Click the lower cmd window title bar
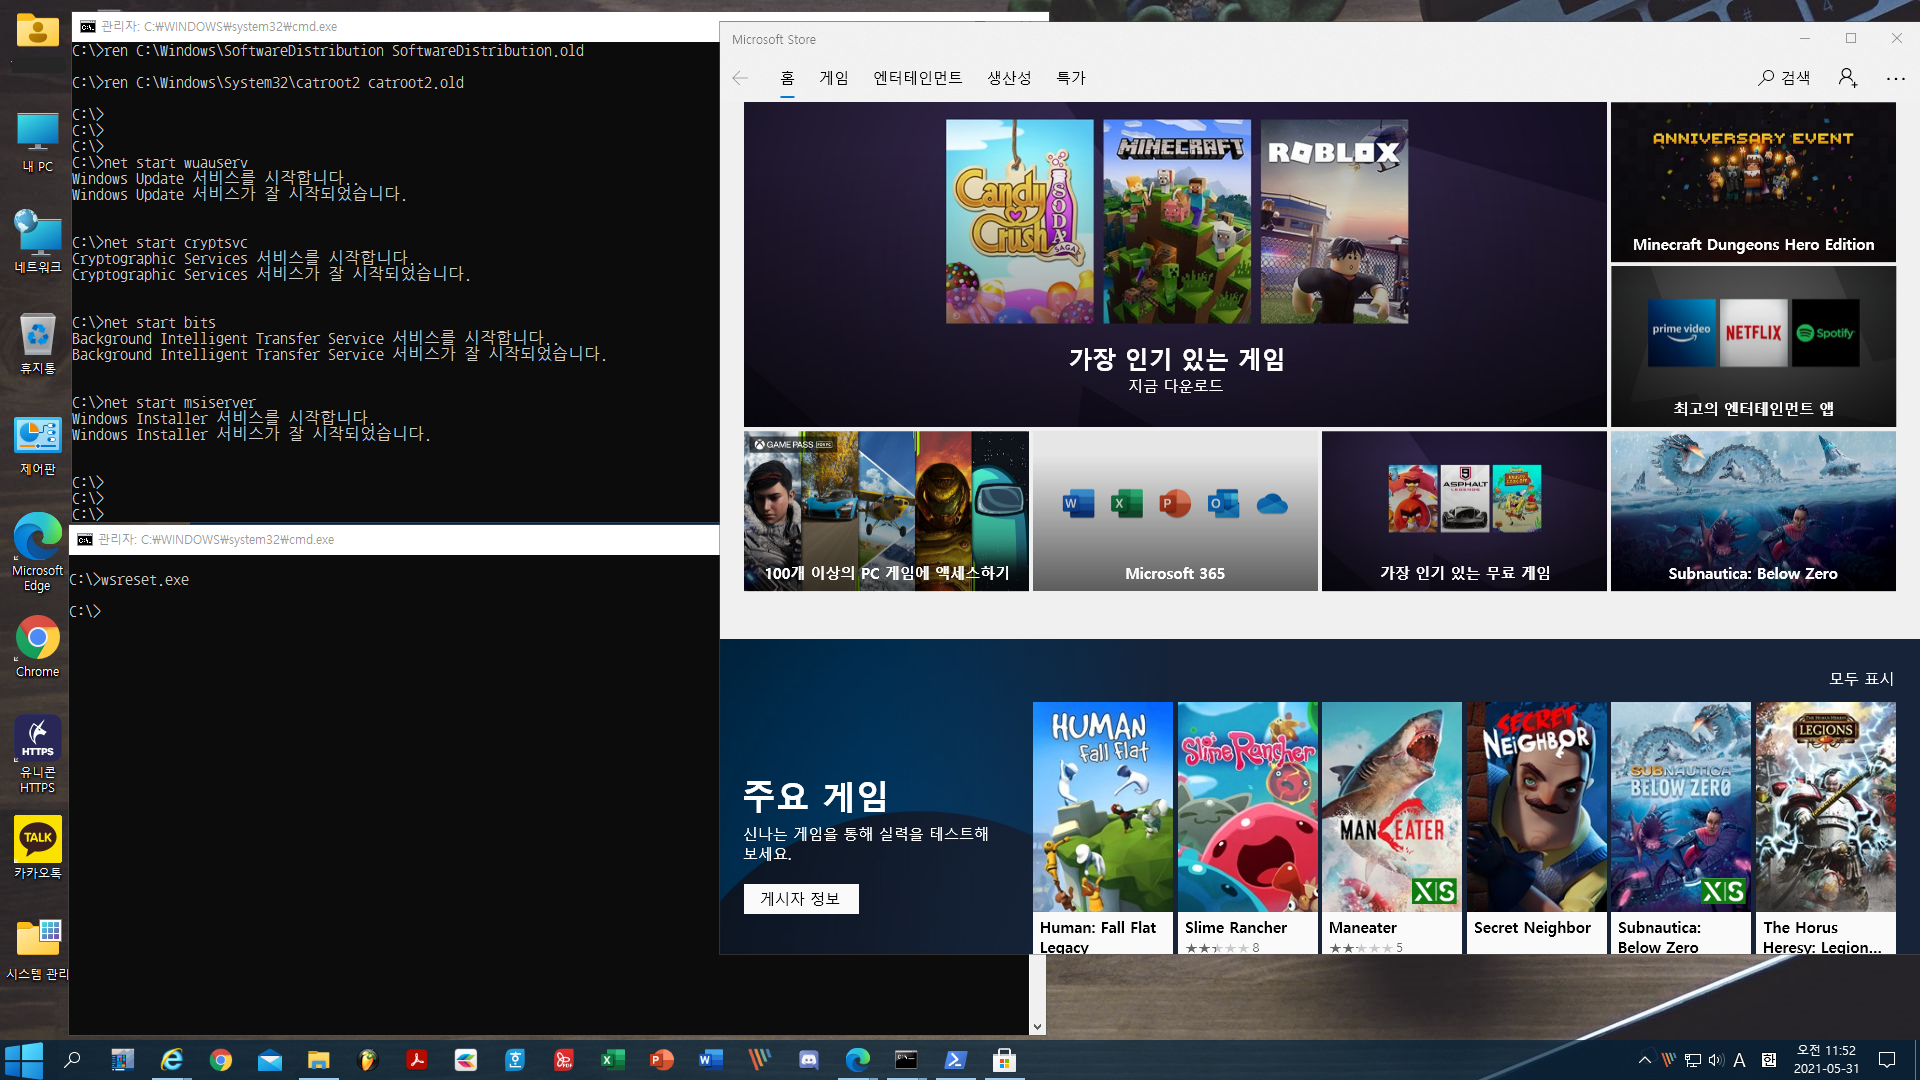This screenshot has width=1920, height=1080. pos(395,540)
